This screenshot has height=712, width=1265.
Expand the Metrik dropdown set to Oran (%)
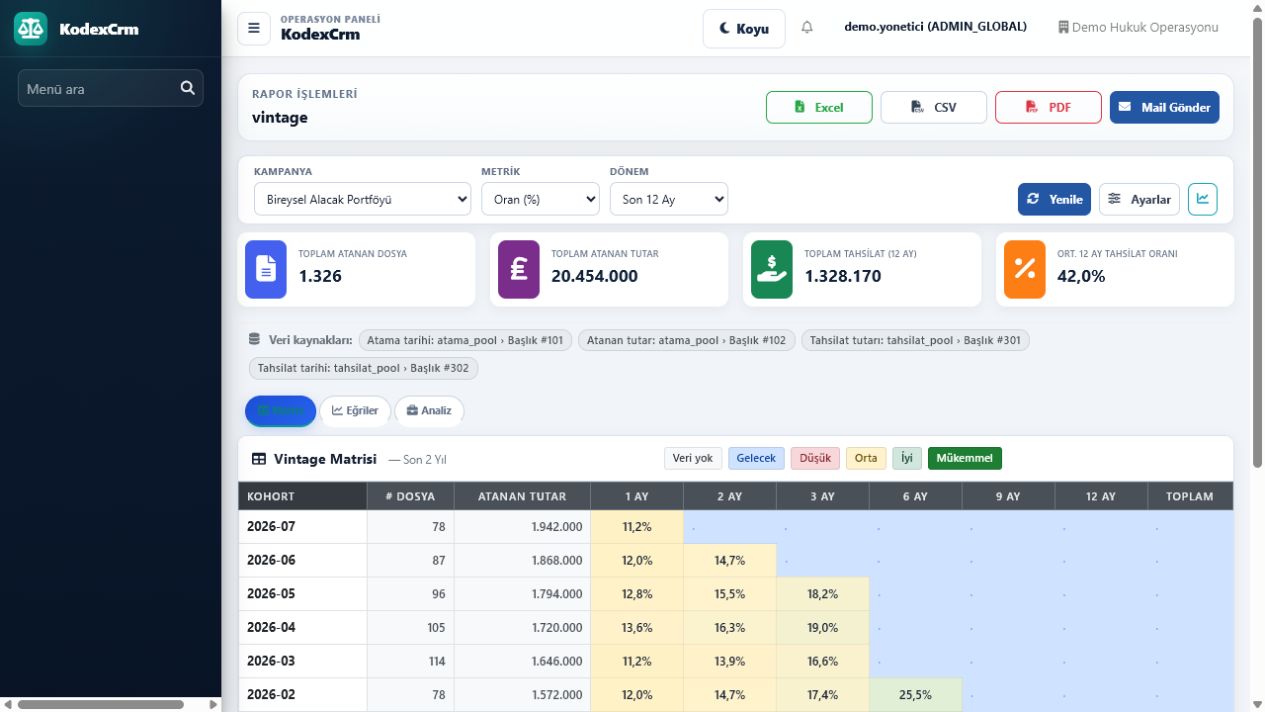tap(540, 199)
